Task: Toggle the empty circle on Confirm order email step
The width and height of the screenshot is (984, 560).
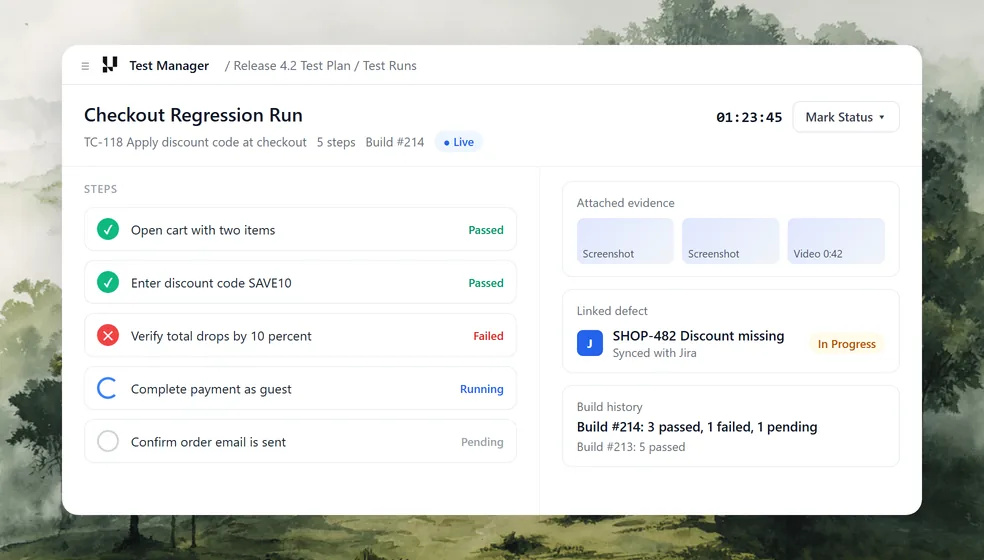Action: coord(108,441)
